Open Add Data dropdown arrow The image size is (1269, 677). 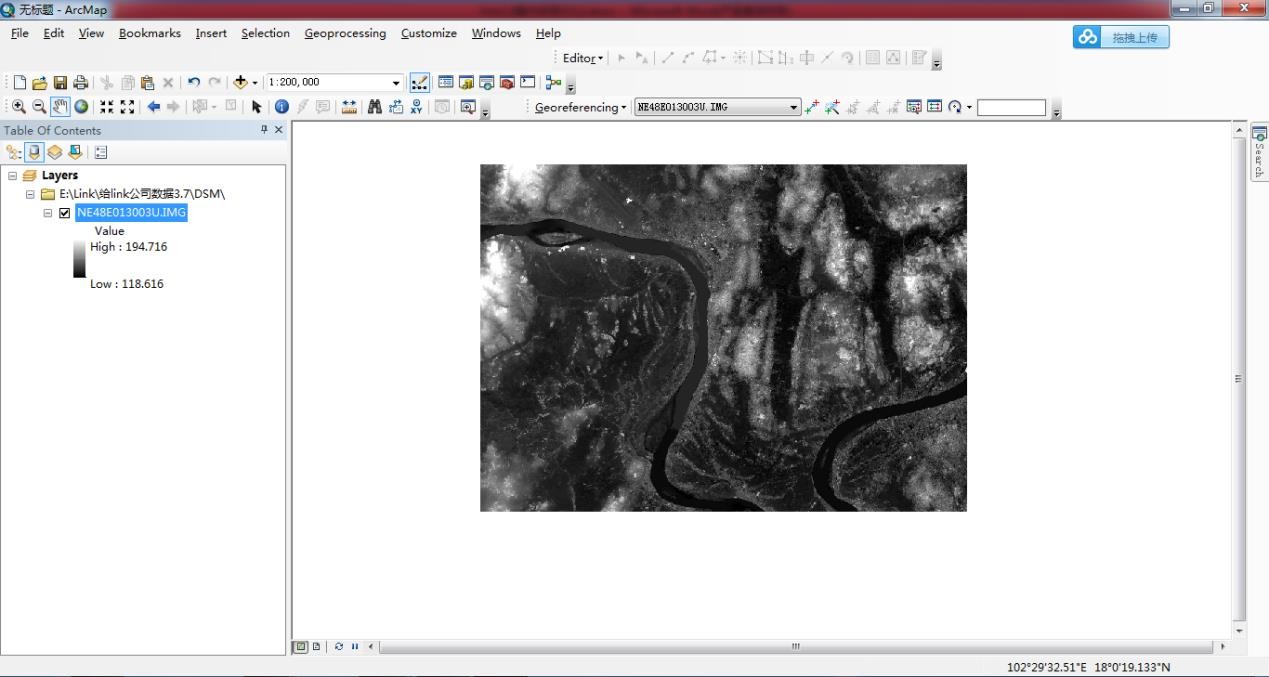pos(255,83)
